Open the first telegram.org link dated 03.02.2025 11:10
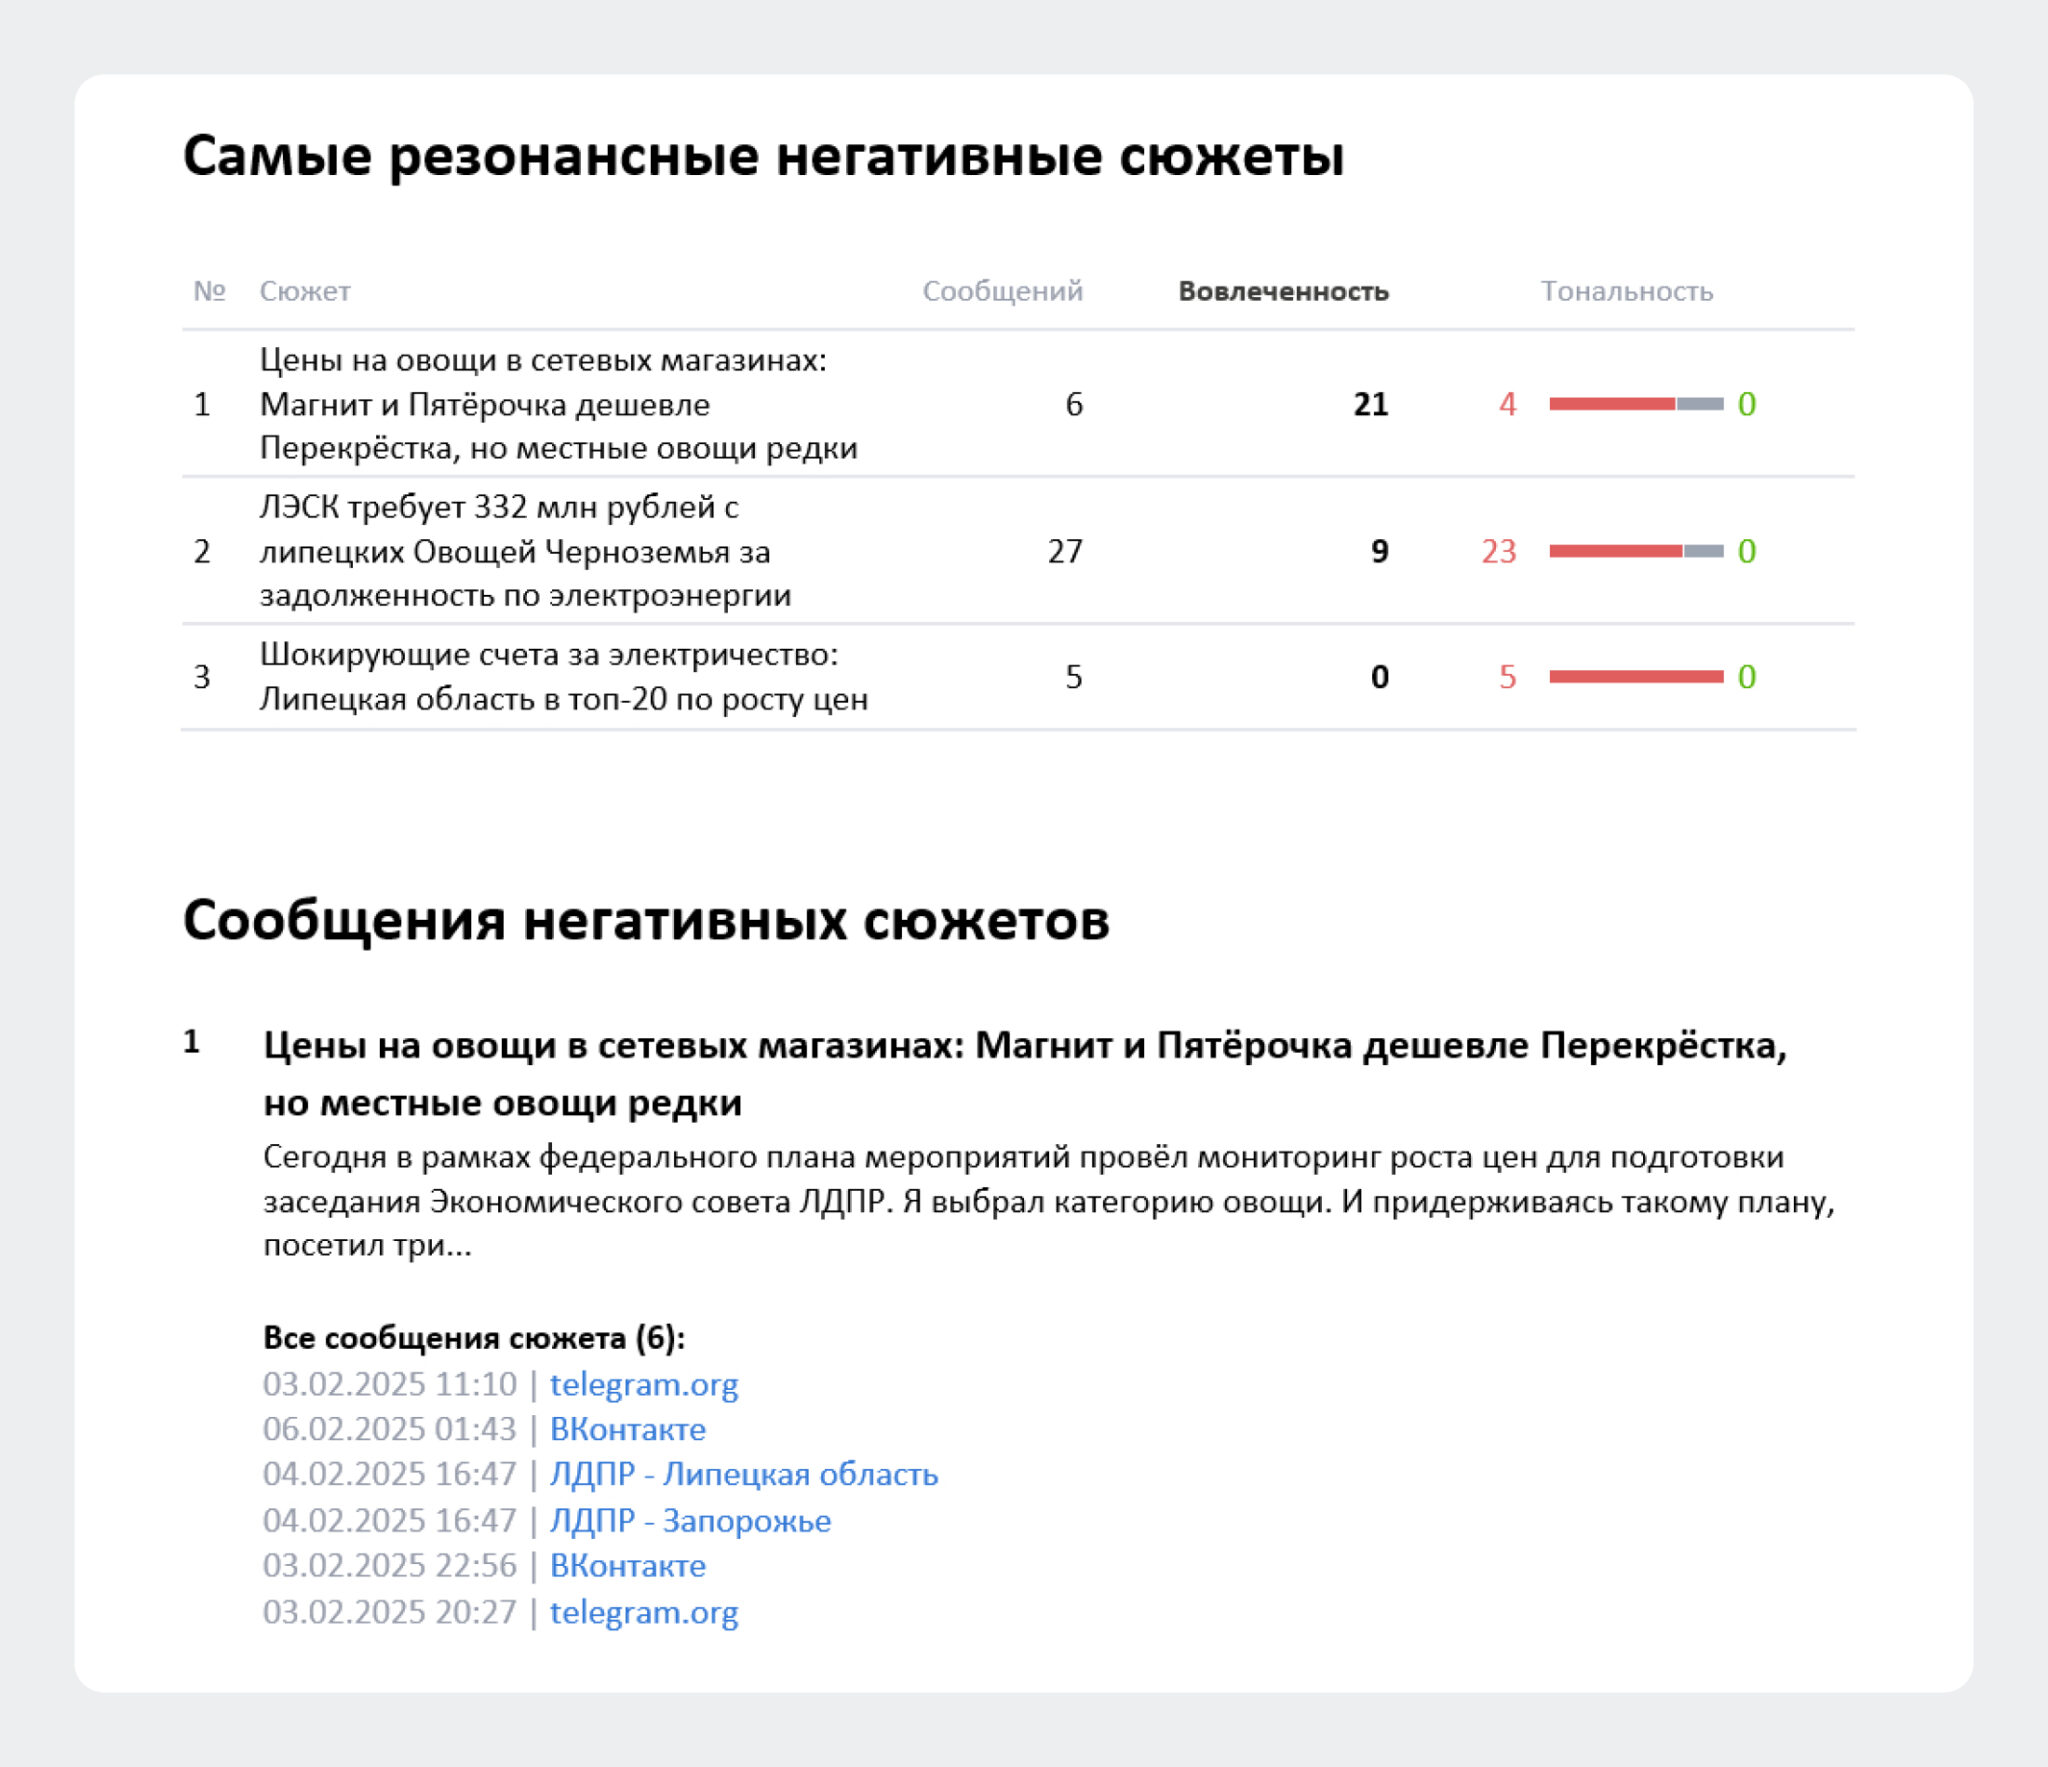Image resolution: width=2048 pixels, height=1767 pixels. pyautogui.click(x=643, y=1384)
